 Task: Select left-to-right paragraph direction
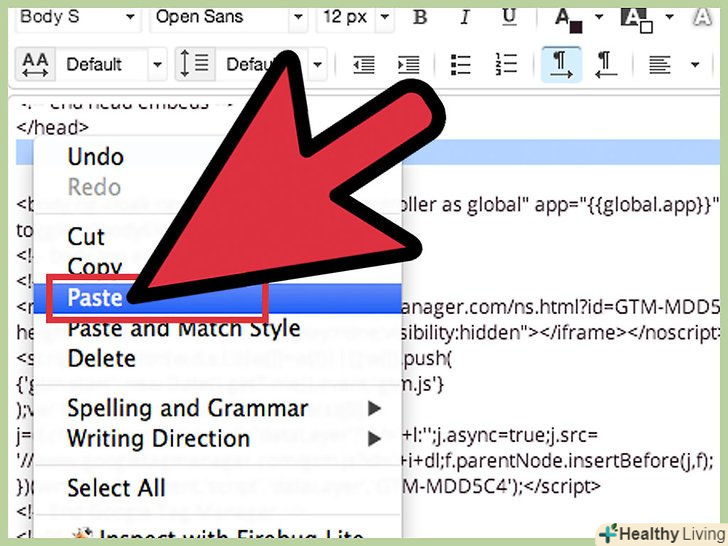click(563, 65)
